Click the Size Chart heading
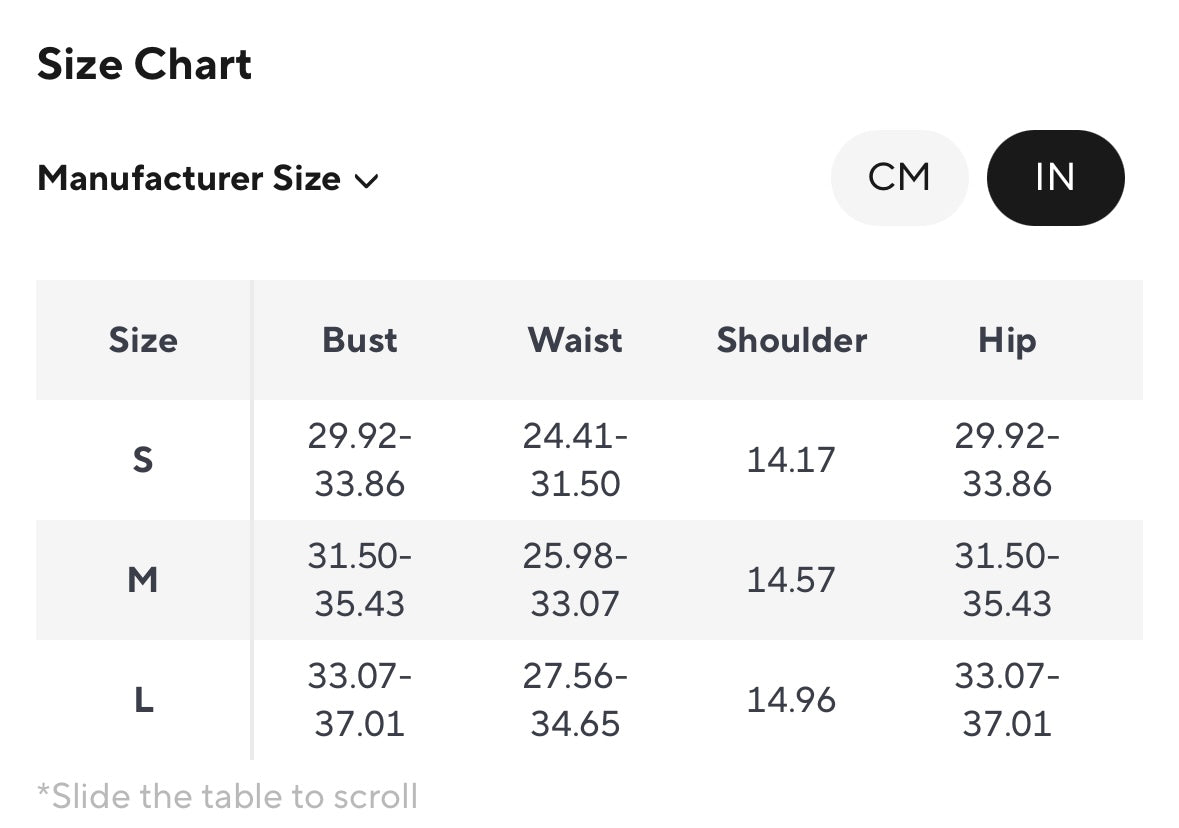 [145, 65]
